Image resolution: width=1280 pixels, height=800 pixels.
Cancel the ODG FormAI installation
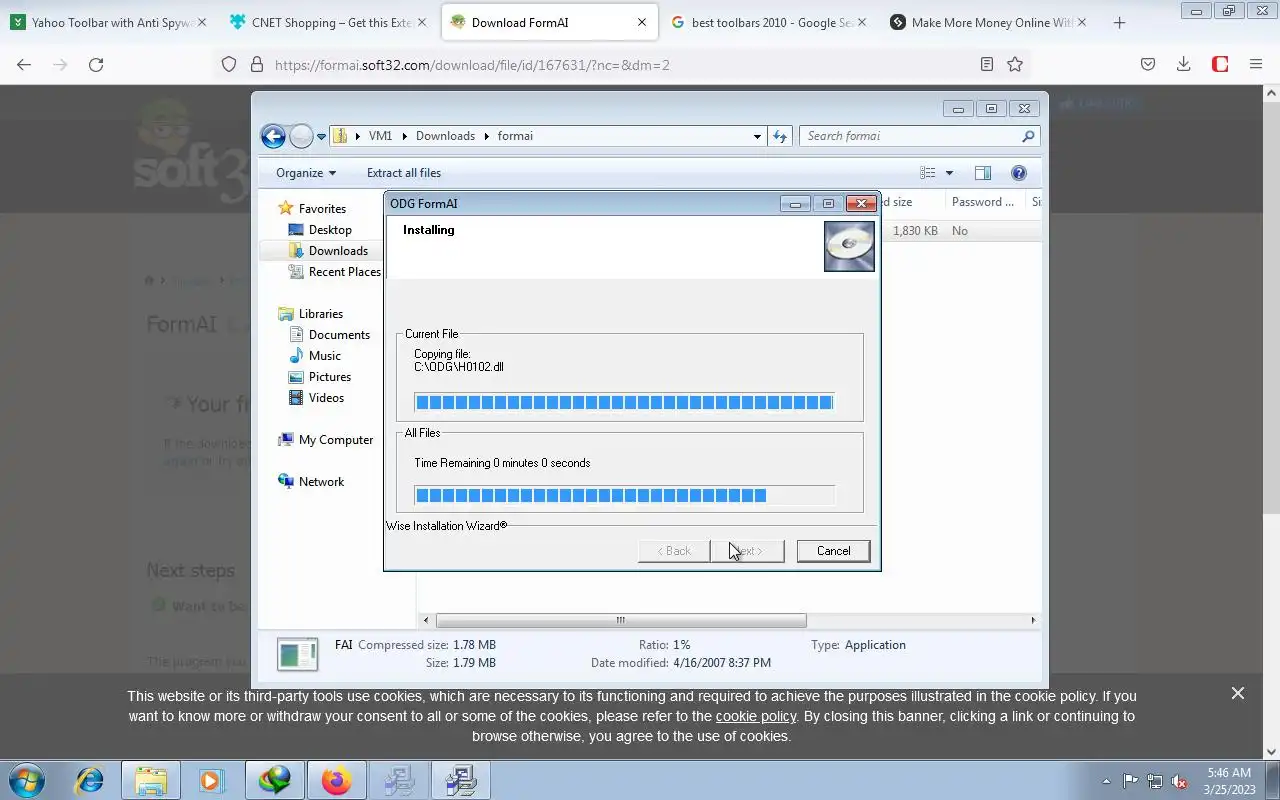coord(833,551)
